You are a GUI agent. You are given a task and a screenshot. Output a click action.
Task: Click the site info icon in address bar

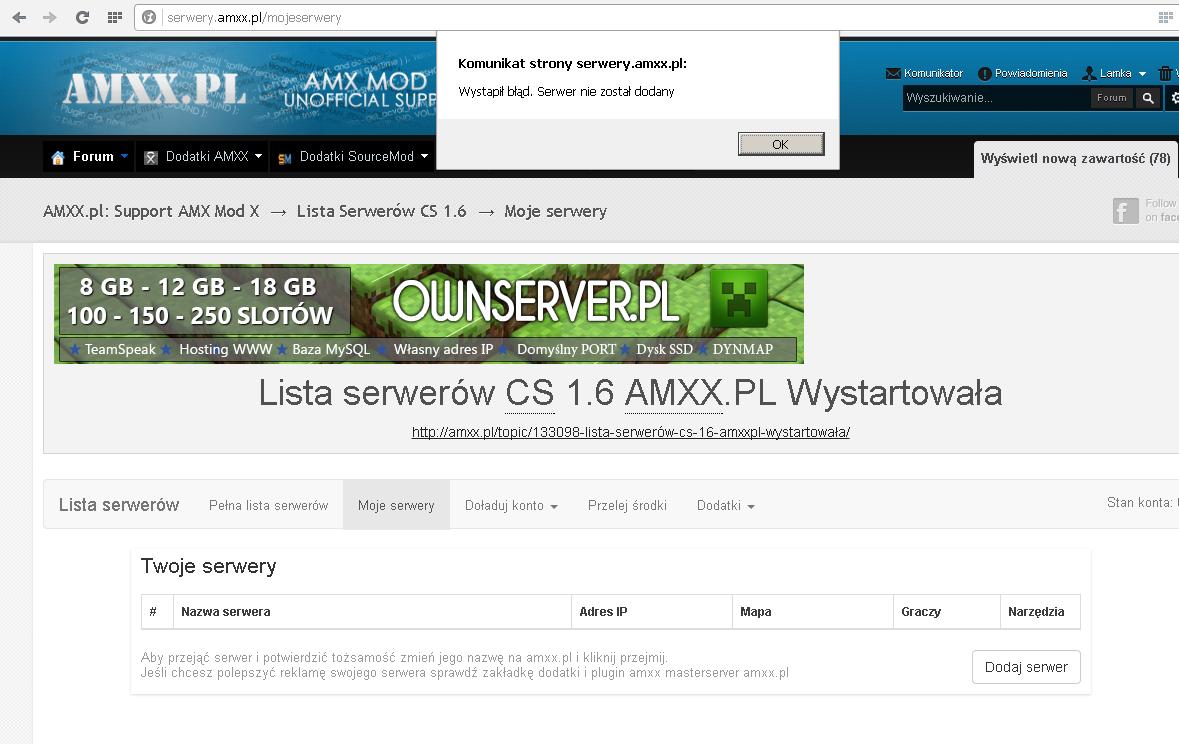click(x=149, y=17)
